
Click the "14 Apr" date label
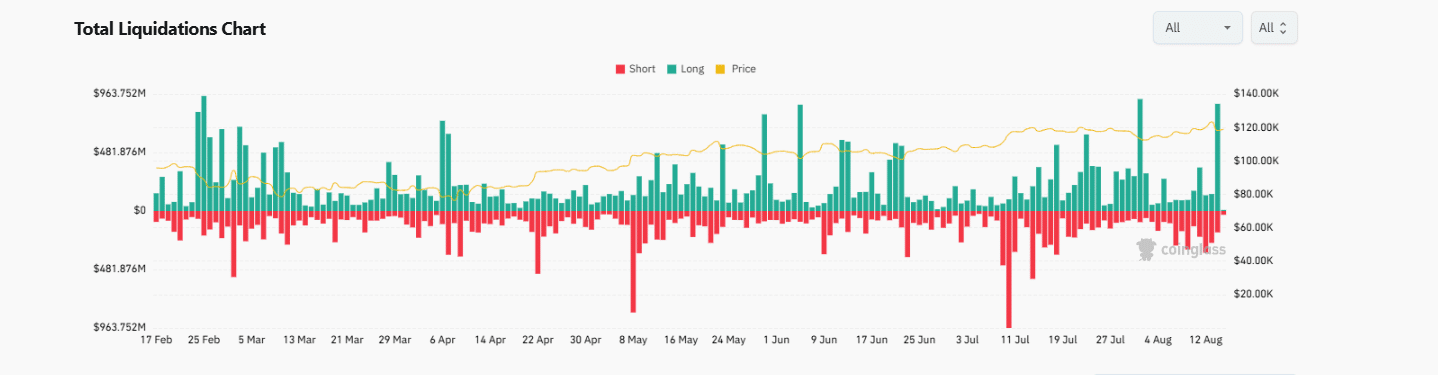(x=490, y=340)
